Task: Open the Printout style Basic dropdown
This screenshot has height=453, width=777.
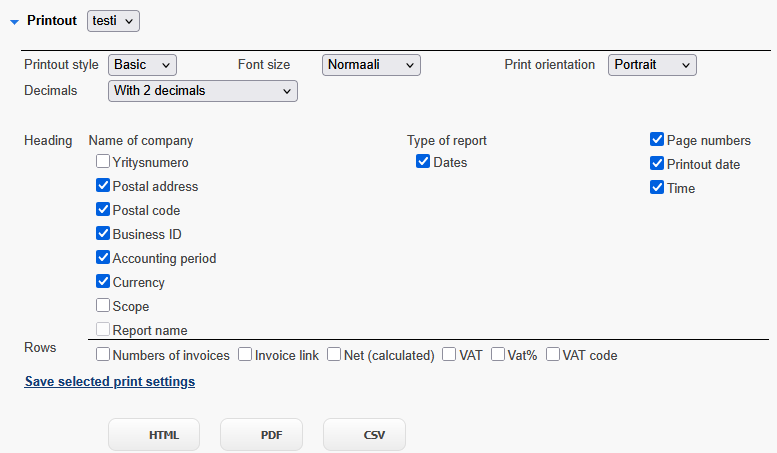Action: pyautogui.click(x=142, y=65)
